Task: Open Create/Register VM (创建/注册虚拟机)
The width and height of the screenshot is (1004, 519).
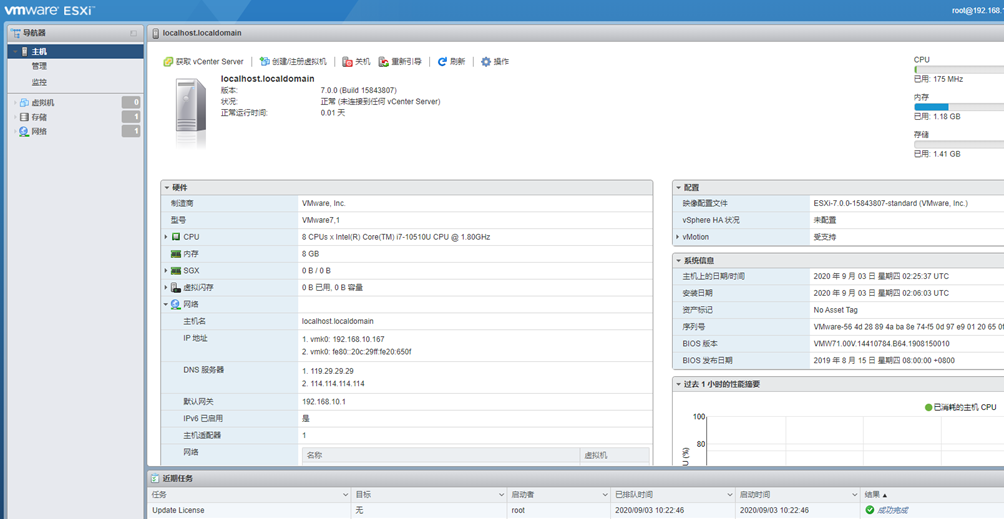Action: (x=293, y=62)
